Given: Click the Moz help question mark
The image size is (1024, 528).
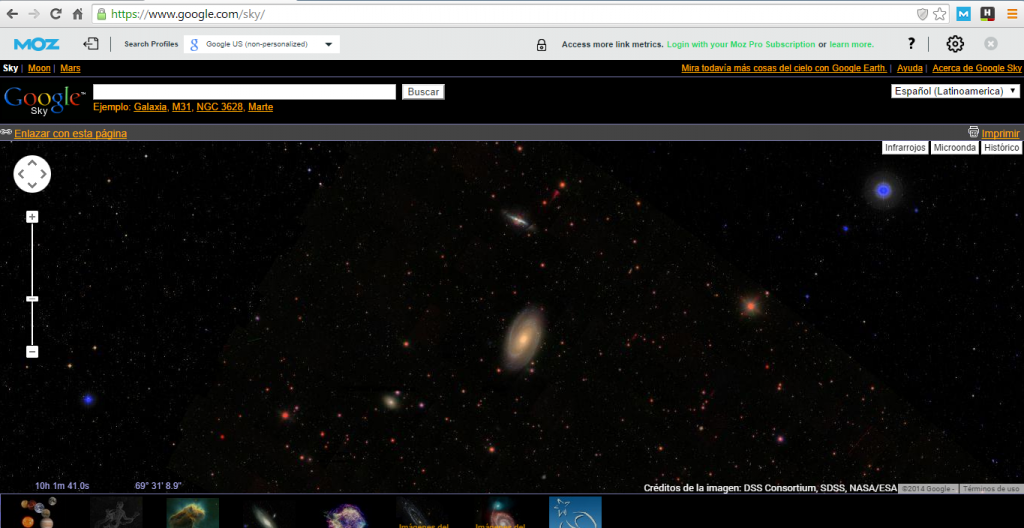Looking at the screenshot, I should point(911,44).
